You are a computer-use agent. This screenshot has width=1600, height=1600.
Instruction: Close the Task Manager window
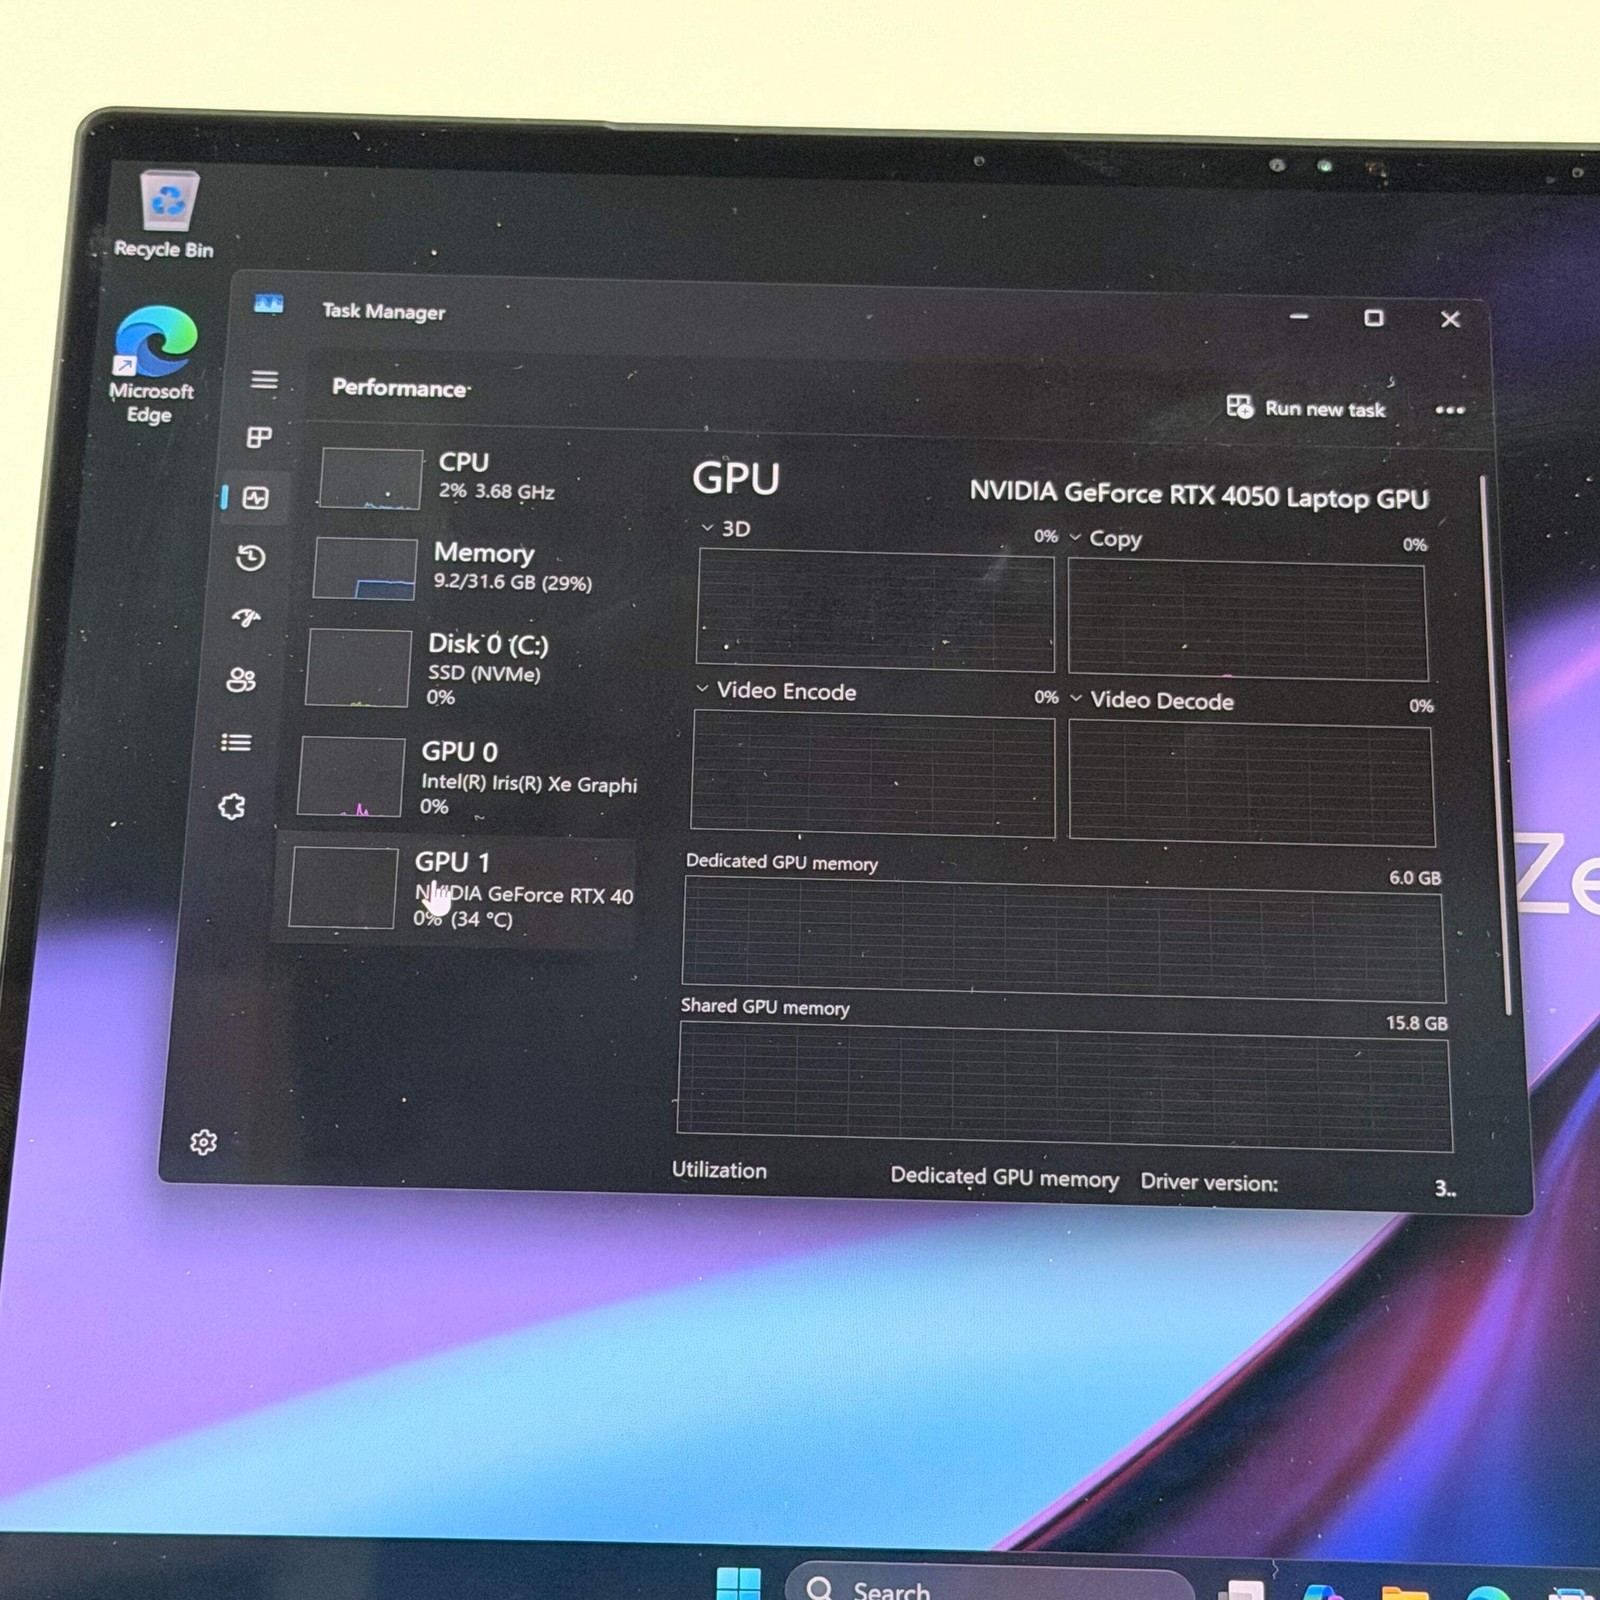pos(1450,319)
